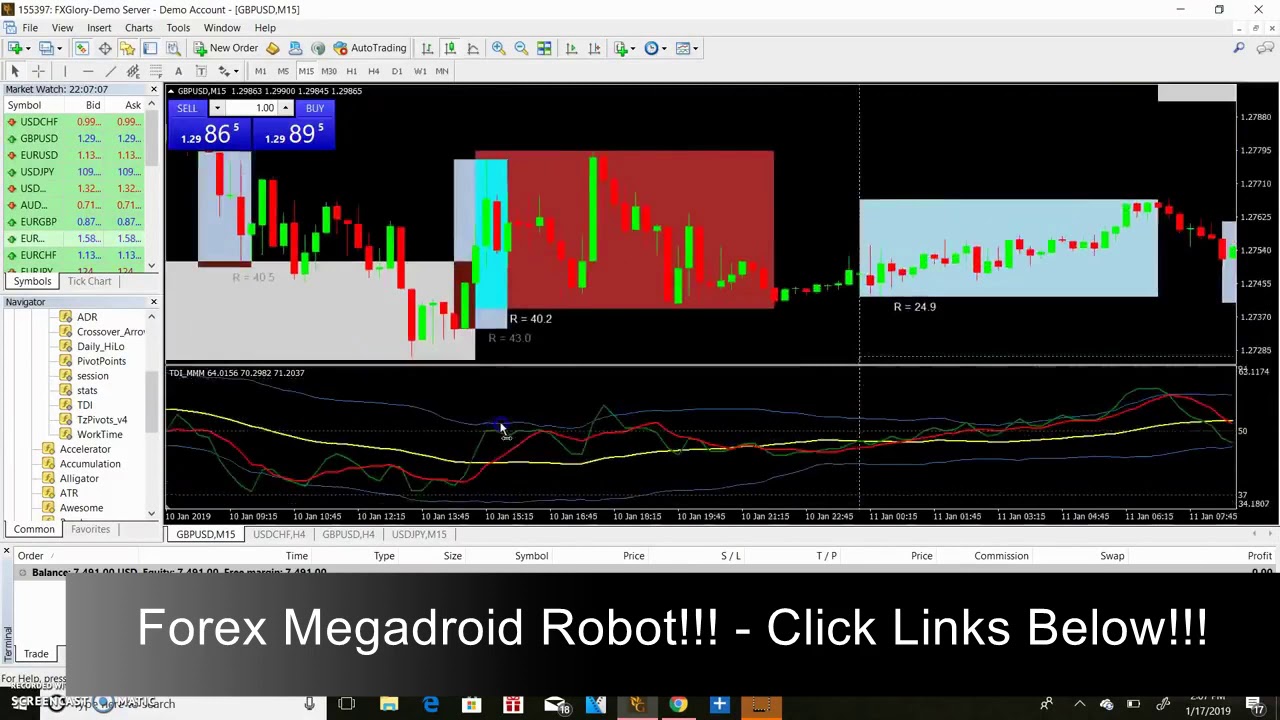
Task: Open the Insert menu
Action: tap(99, 28)
